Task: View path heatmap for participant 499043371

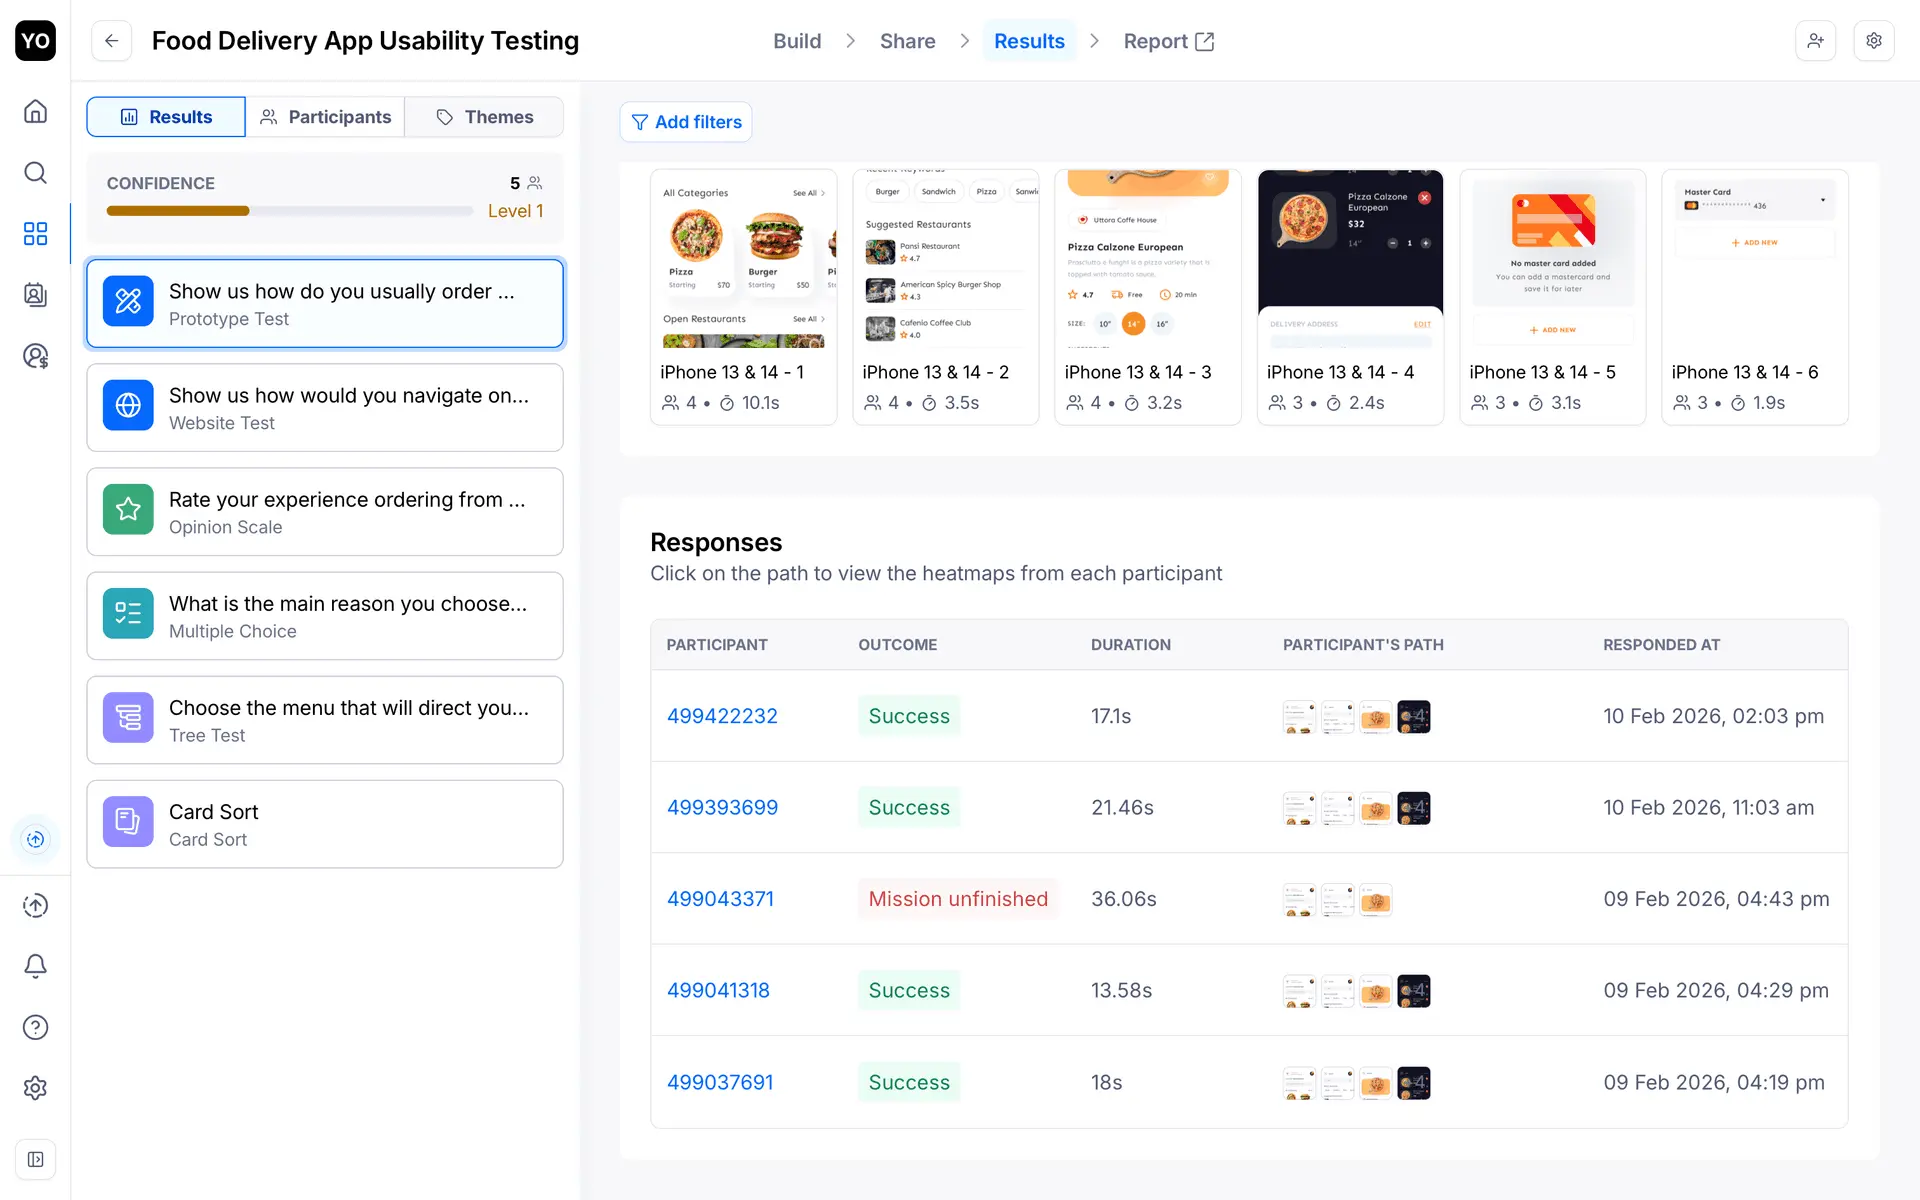Action: [x=1337, y=900]
